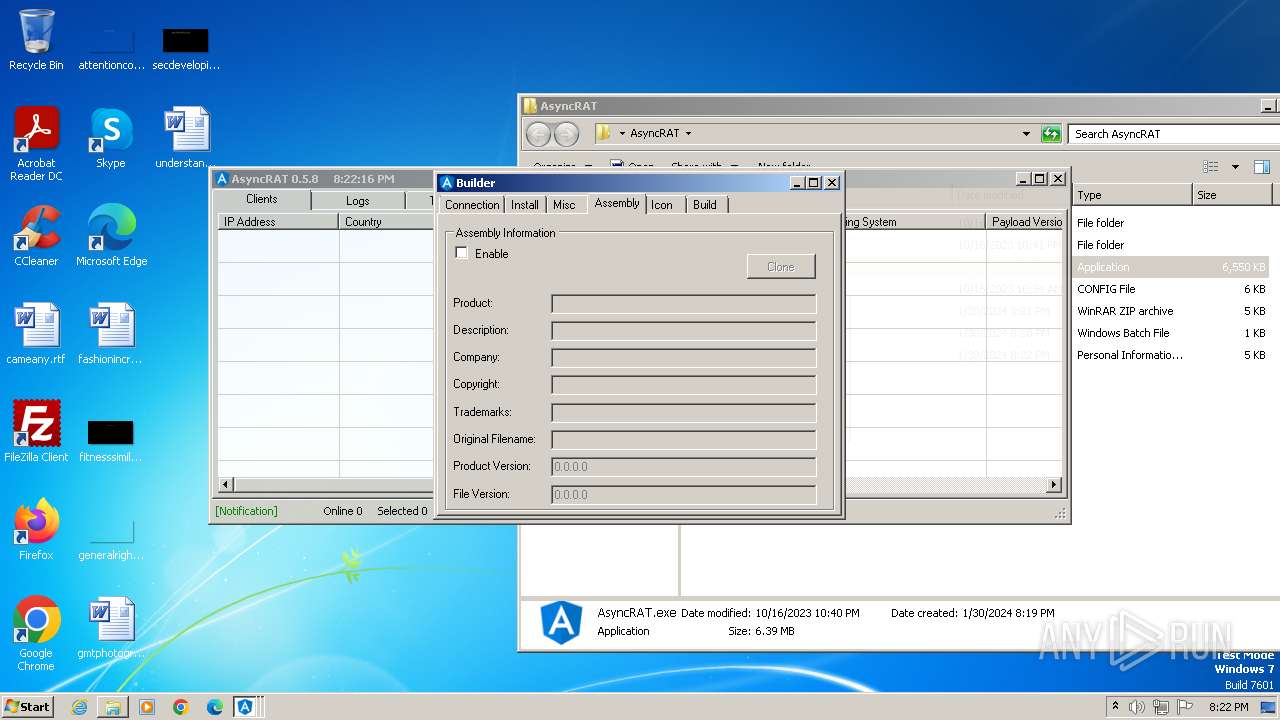Open Acrobat Reader DC desktop shortcut
The height and width of the screenshot is (720, 1280).
(36, 143)
